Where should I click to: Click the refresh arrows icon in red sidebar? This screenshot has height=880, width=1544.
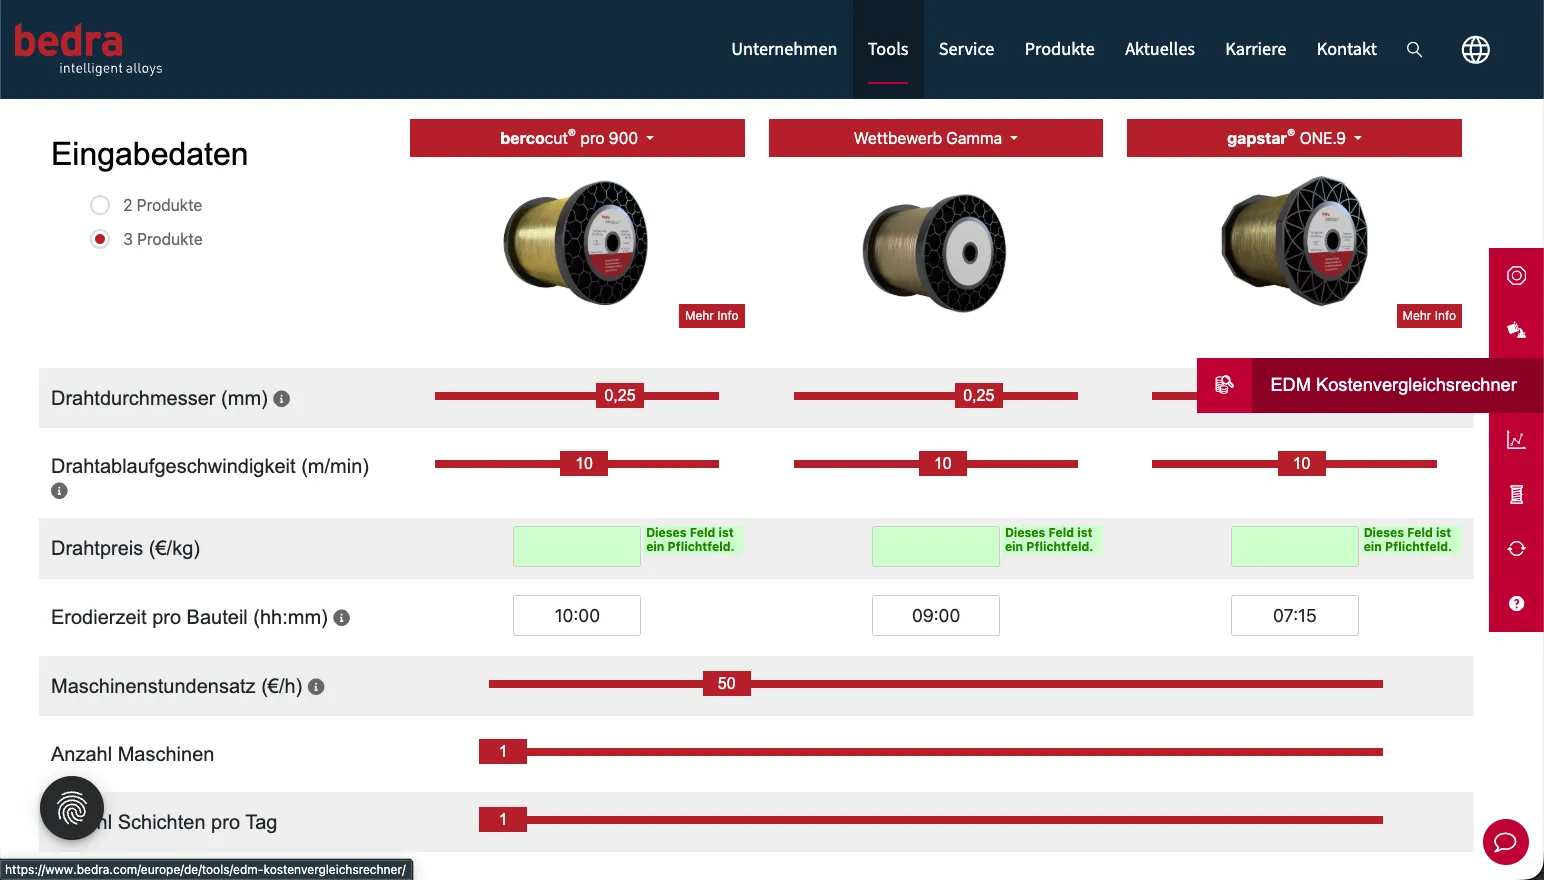pos(1516,548)
